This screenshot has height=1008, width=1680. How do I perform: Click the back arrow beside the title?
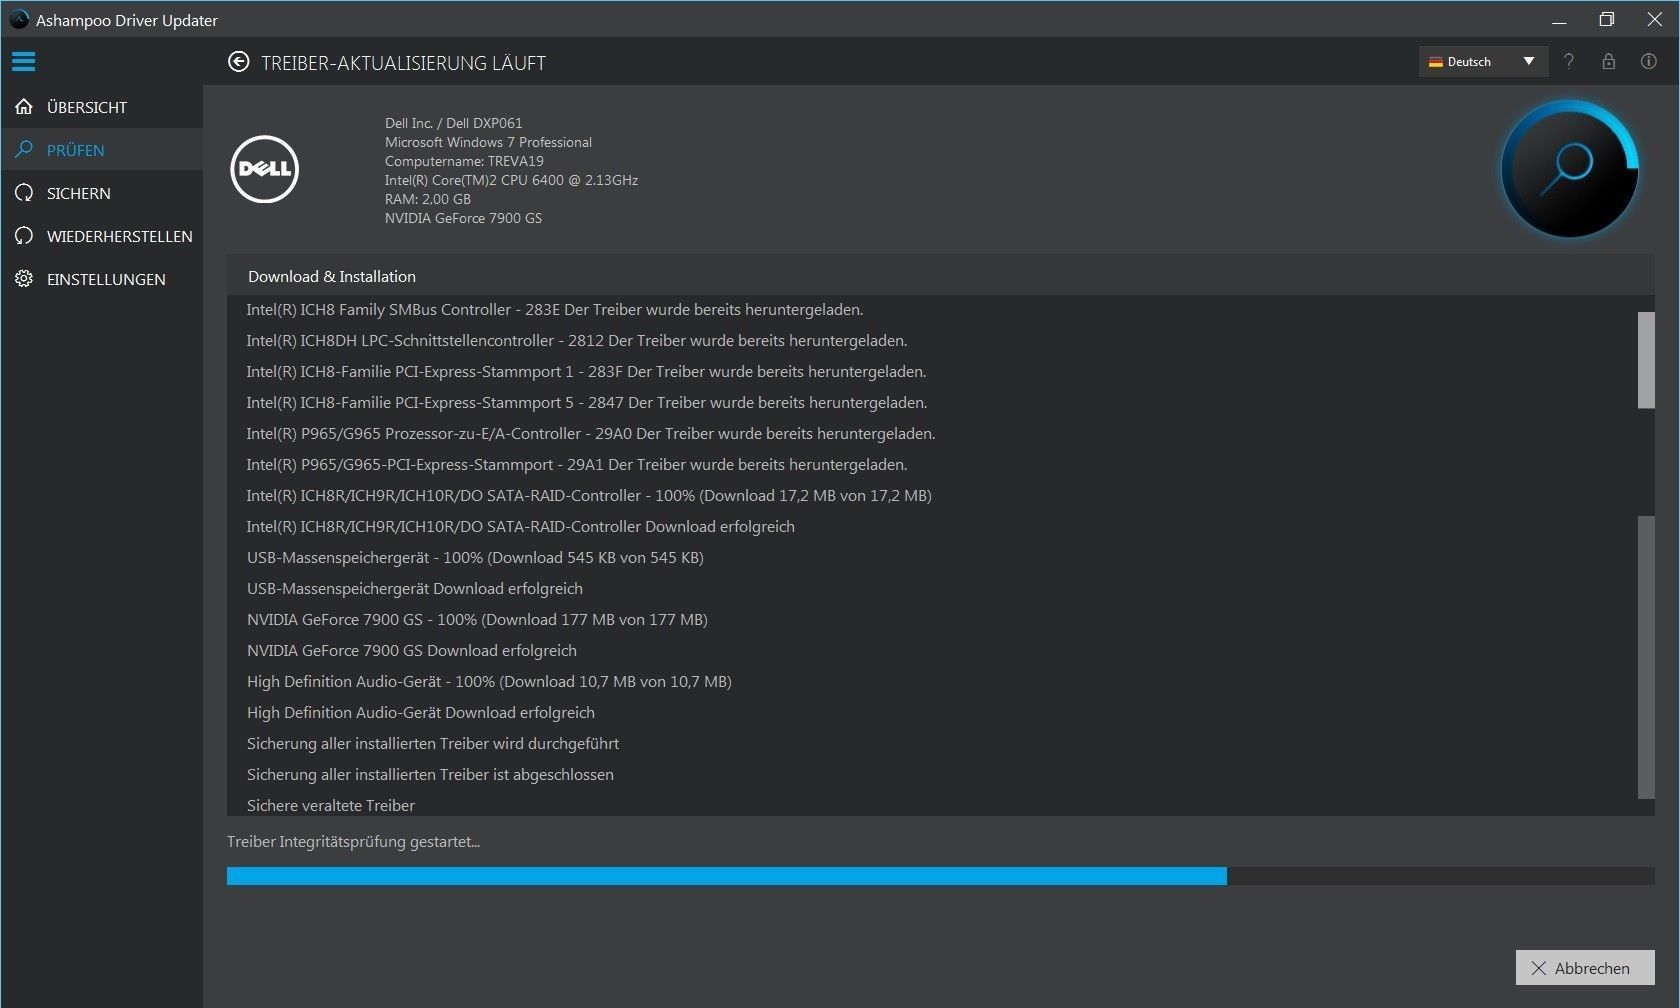(238, 62)
